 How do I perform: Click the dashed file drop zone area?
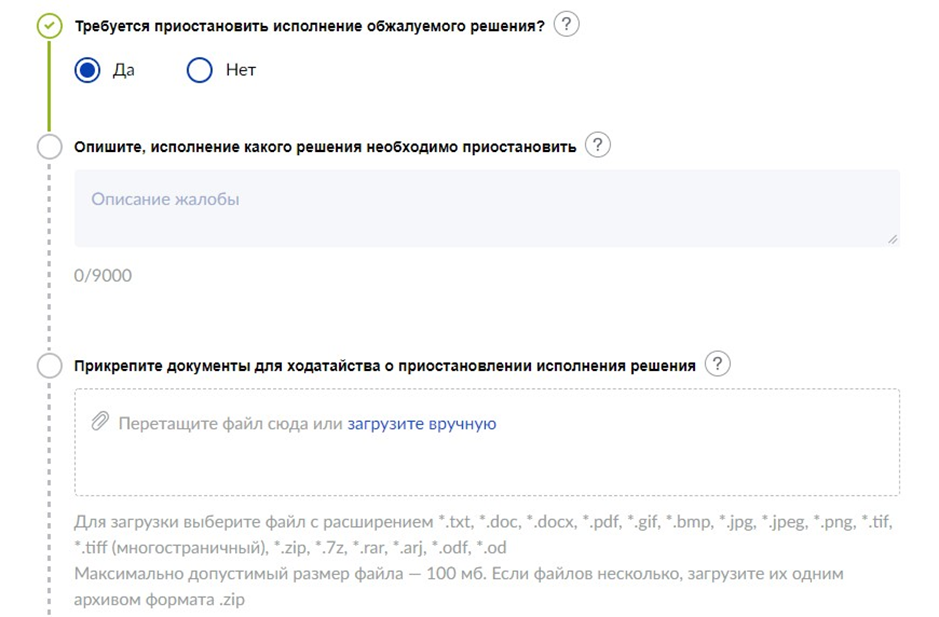(x=486, y=465)
